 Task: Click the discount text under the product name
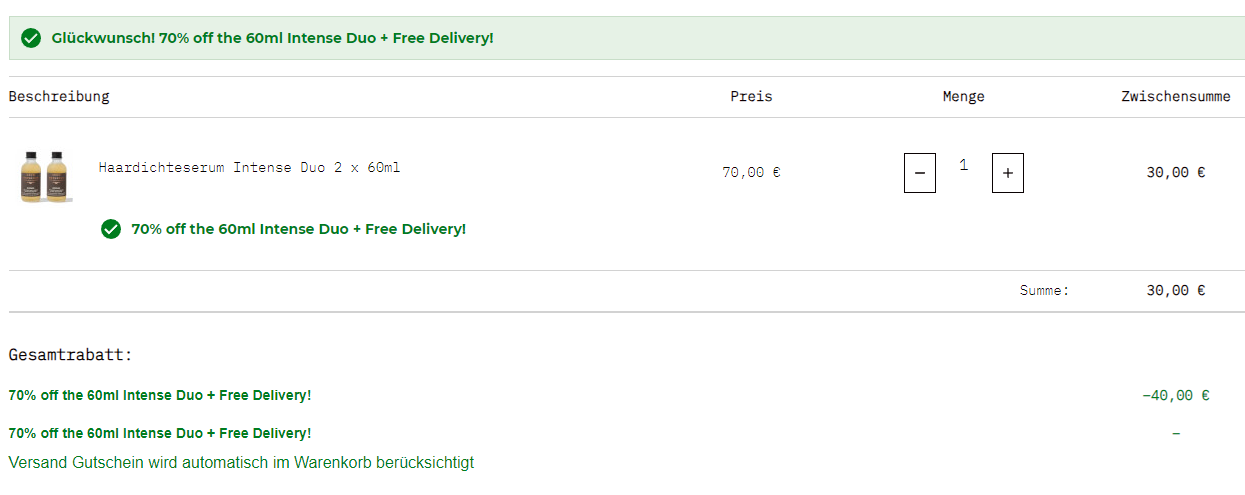point(298,229)
